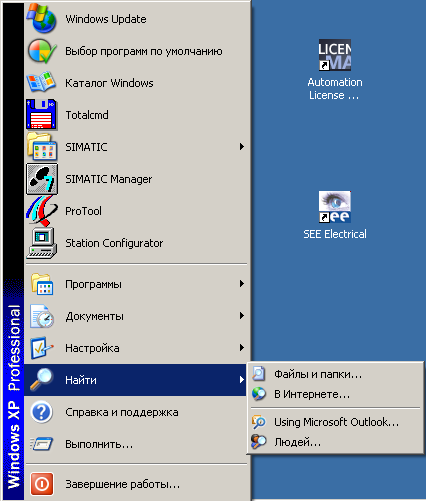Open Station Configurator menu entry
Viewport: 426px width, 501px height.
(x=136, y=243)
